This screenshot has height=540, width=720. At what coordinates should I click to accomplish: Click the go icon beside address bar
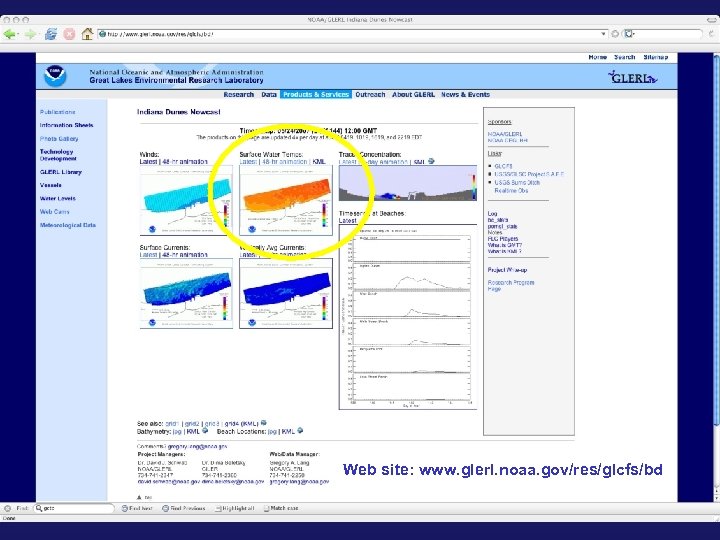tap(615, 34)
